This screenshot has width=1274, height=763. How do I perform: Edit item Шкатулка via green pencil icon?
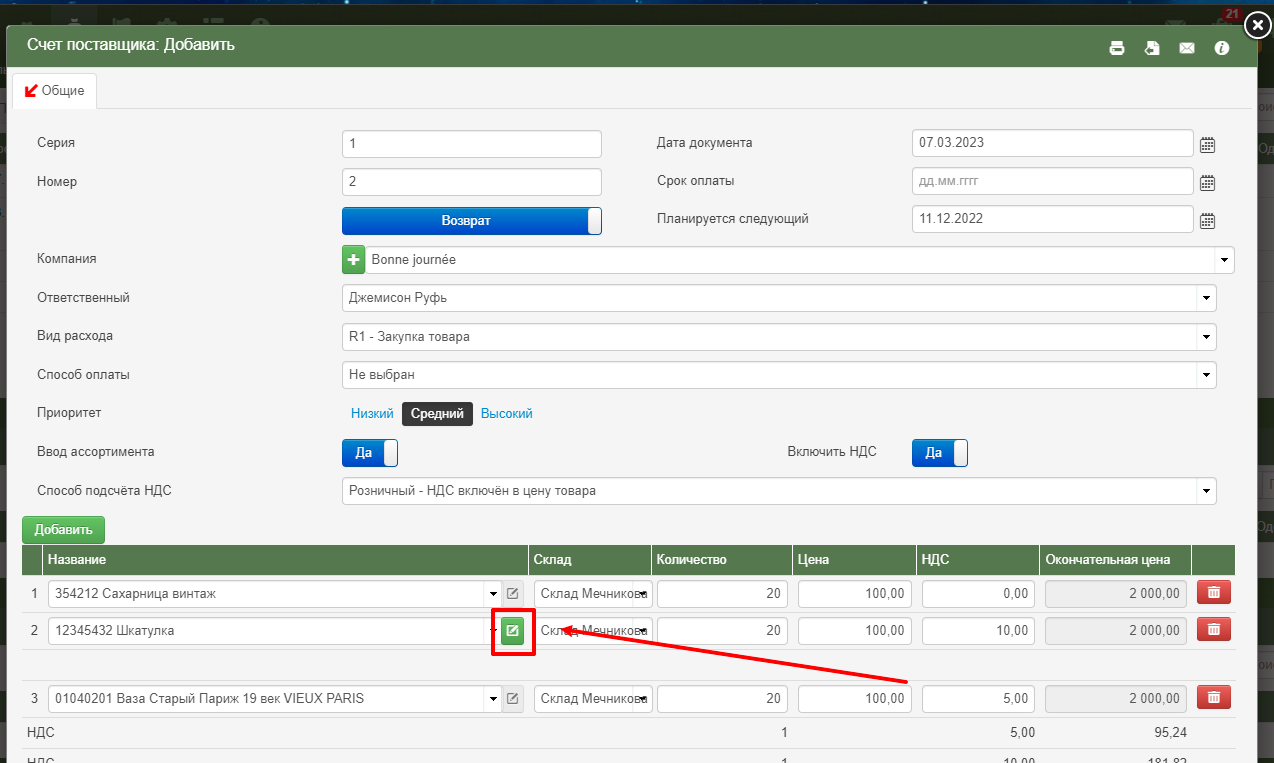(x=513, y=630)
